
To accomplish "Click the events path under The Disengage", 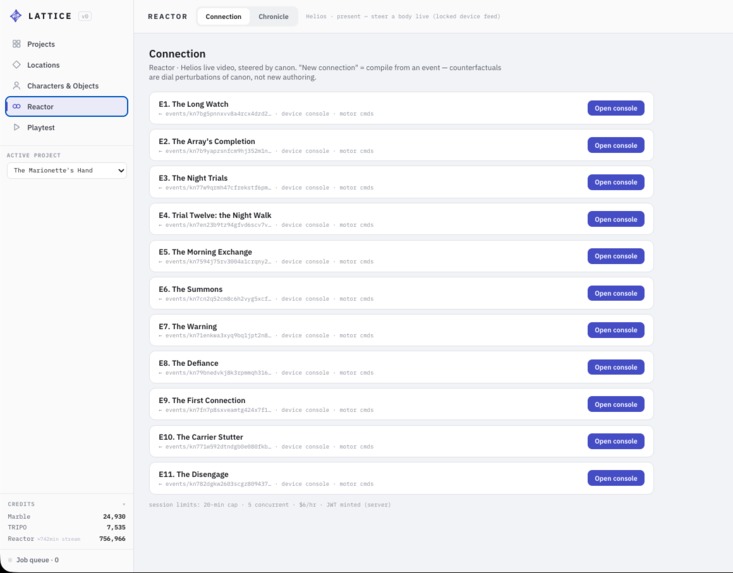I will point(218,484).
